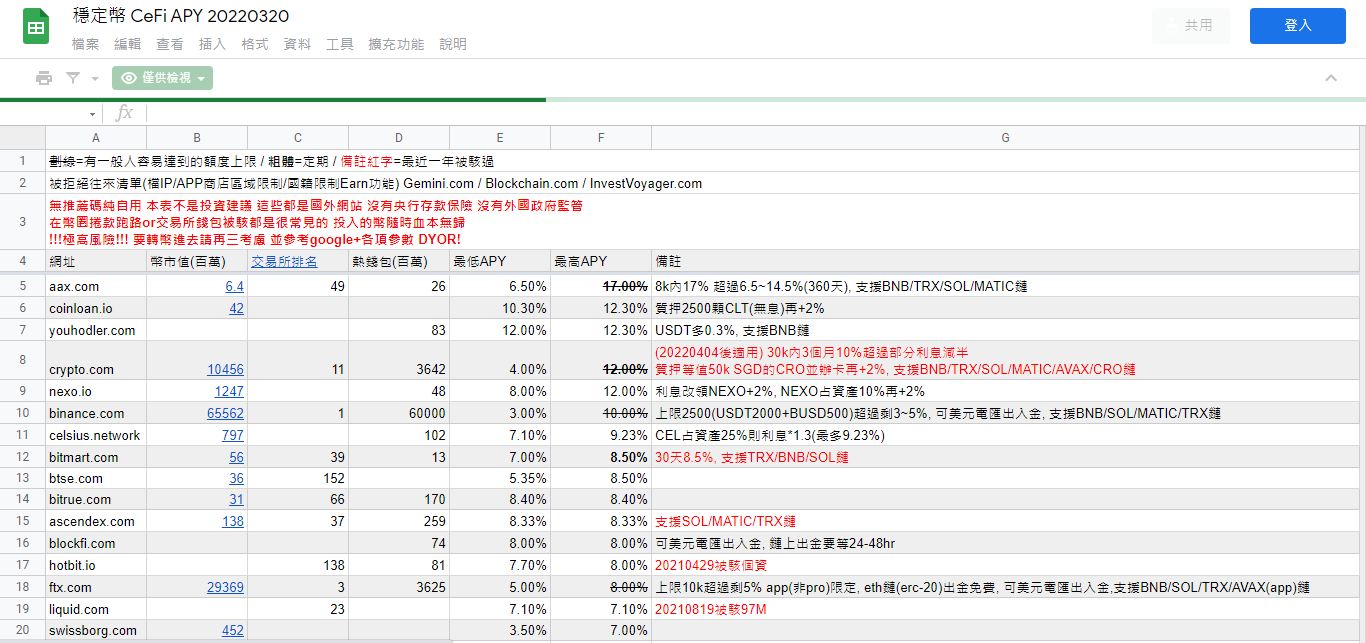1366x643 pixels.
Task: Select the 幣市值(百萬) header cell
Action: pyautogui.click(x=197, y=261)
